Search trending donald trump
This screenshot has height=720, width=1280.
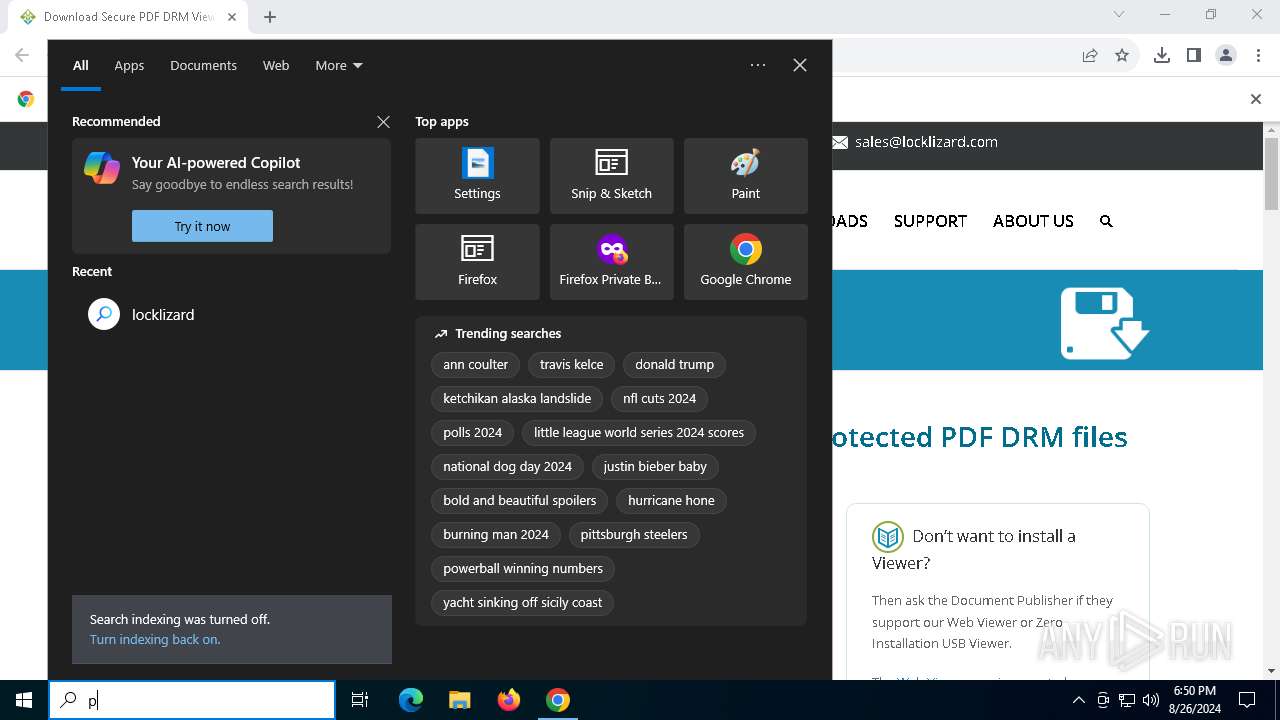tap(674, 365)
